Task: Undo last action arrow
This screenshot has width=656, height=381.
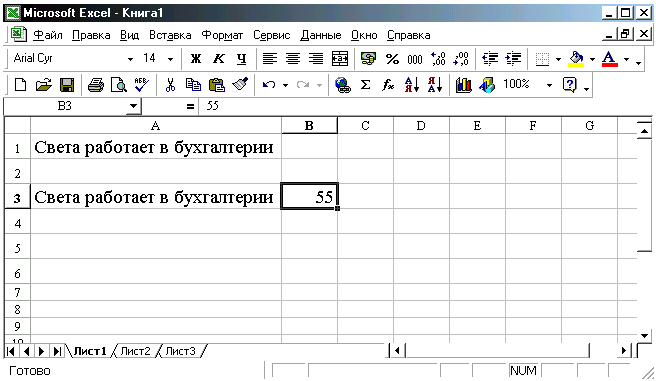Action: point(269,85)
